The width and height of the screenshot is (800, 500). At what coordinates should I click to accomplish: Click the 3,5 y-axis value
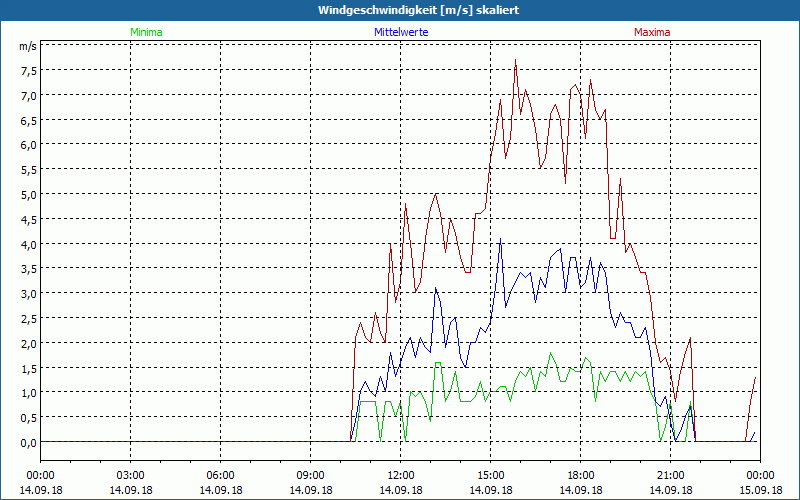pos(29,269)
